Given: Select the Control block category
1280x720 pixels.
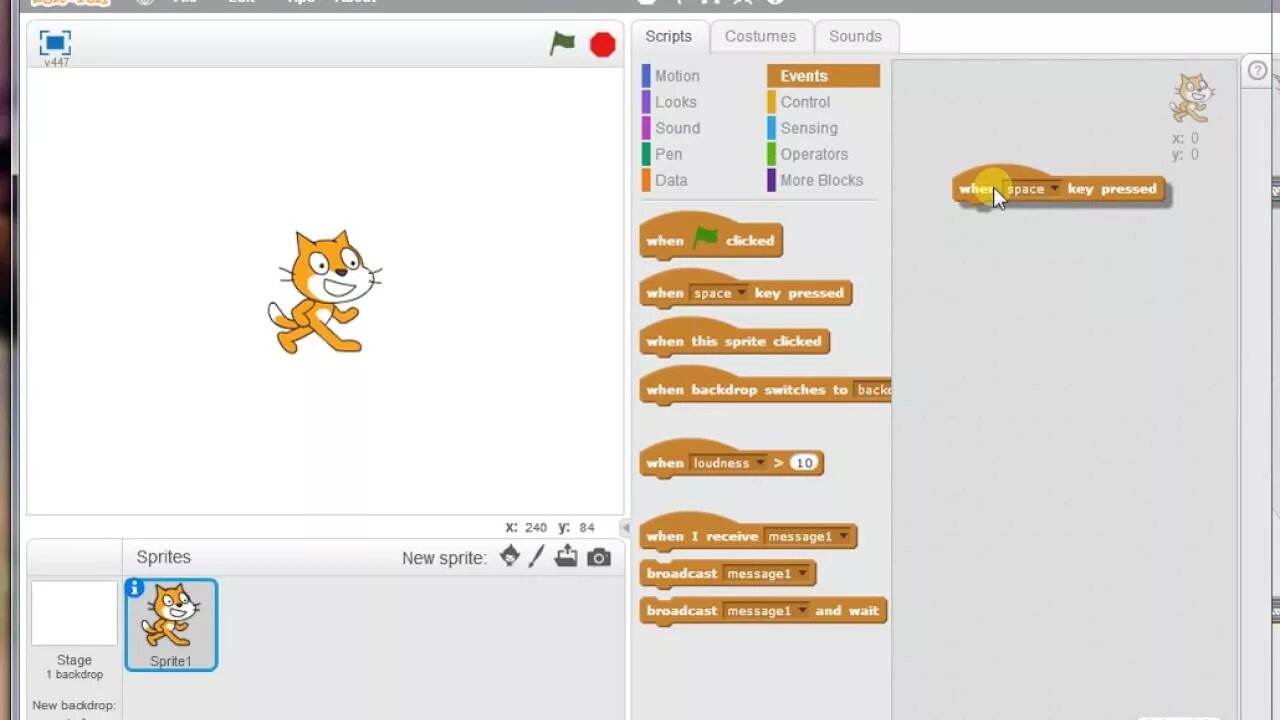Looking at the screenshot, I should (805, 102).
